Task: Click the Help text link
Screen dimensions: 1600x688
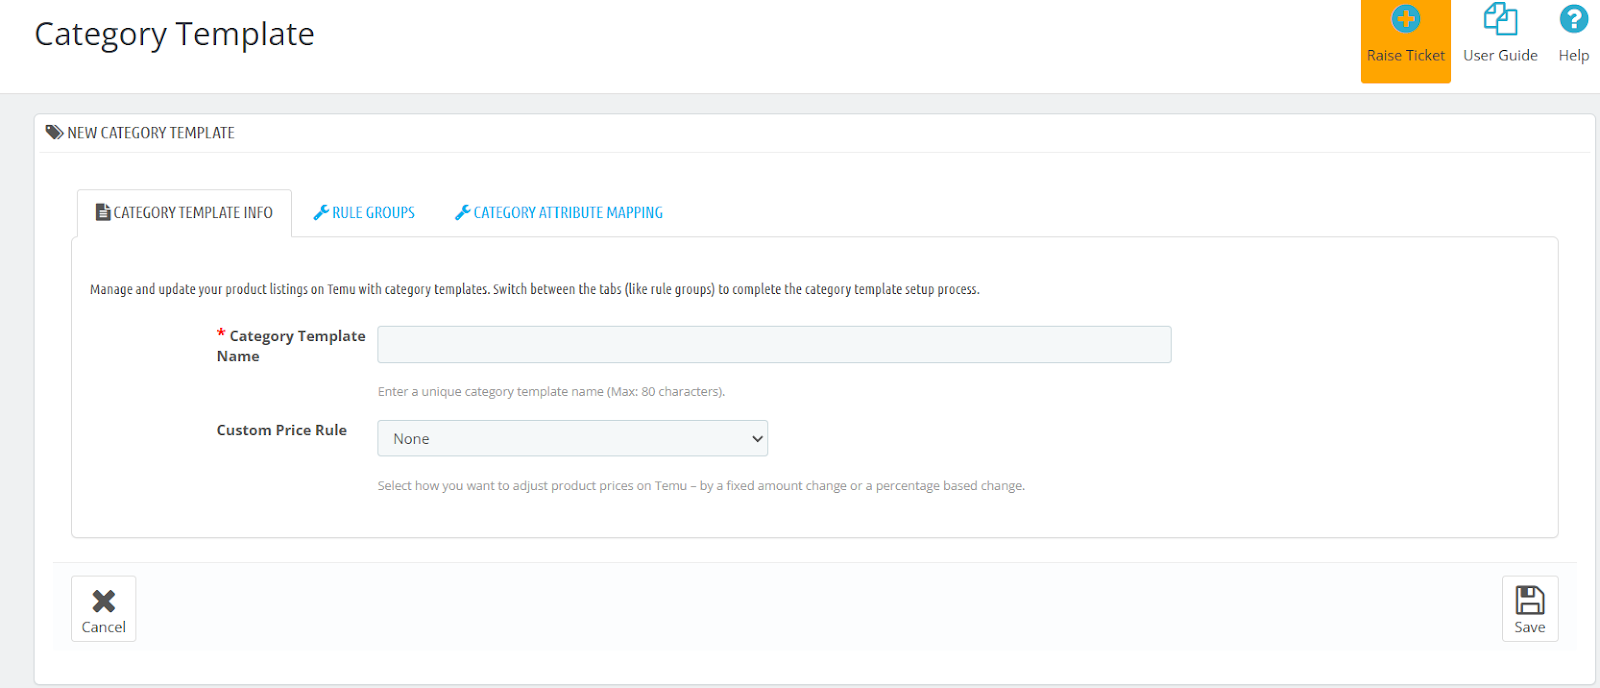Action: point(1573,56)
